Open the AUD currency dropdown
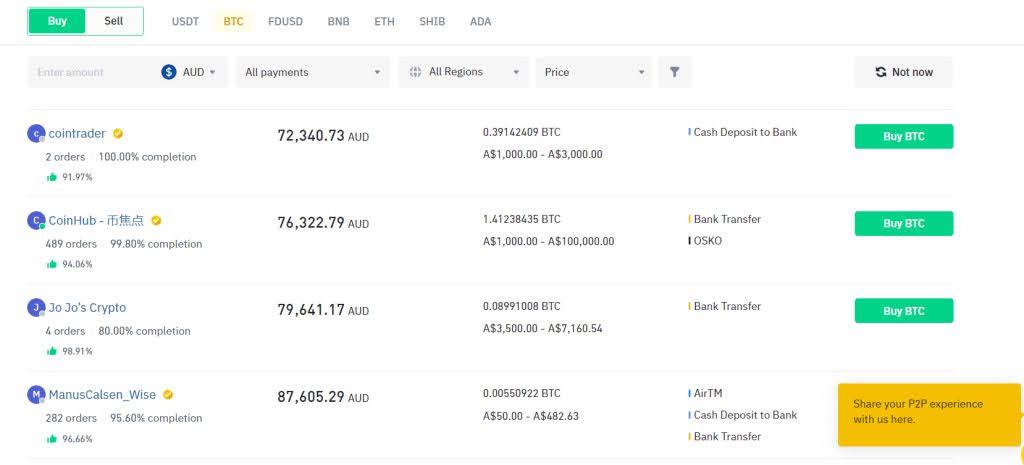 [189, 72]
